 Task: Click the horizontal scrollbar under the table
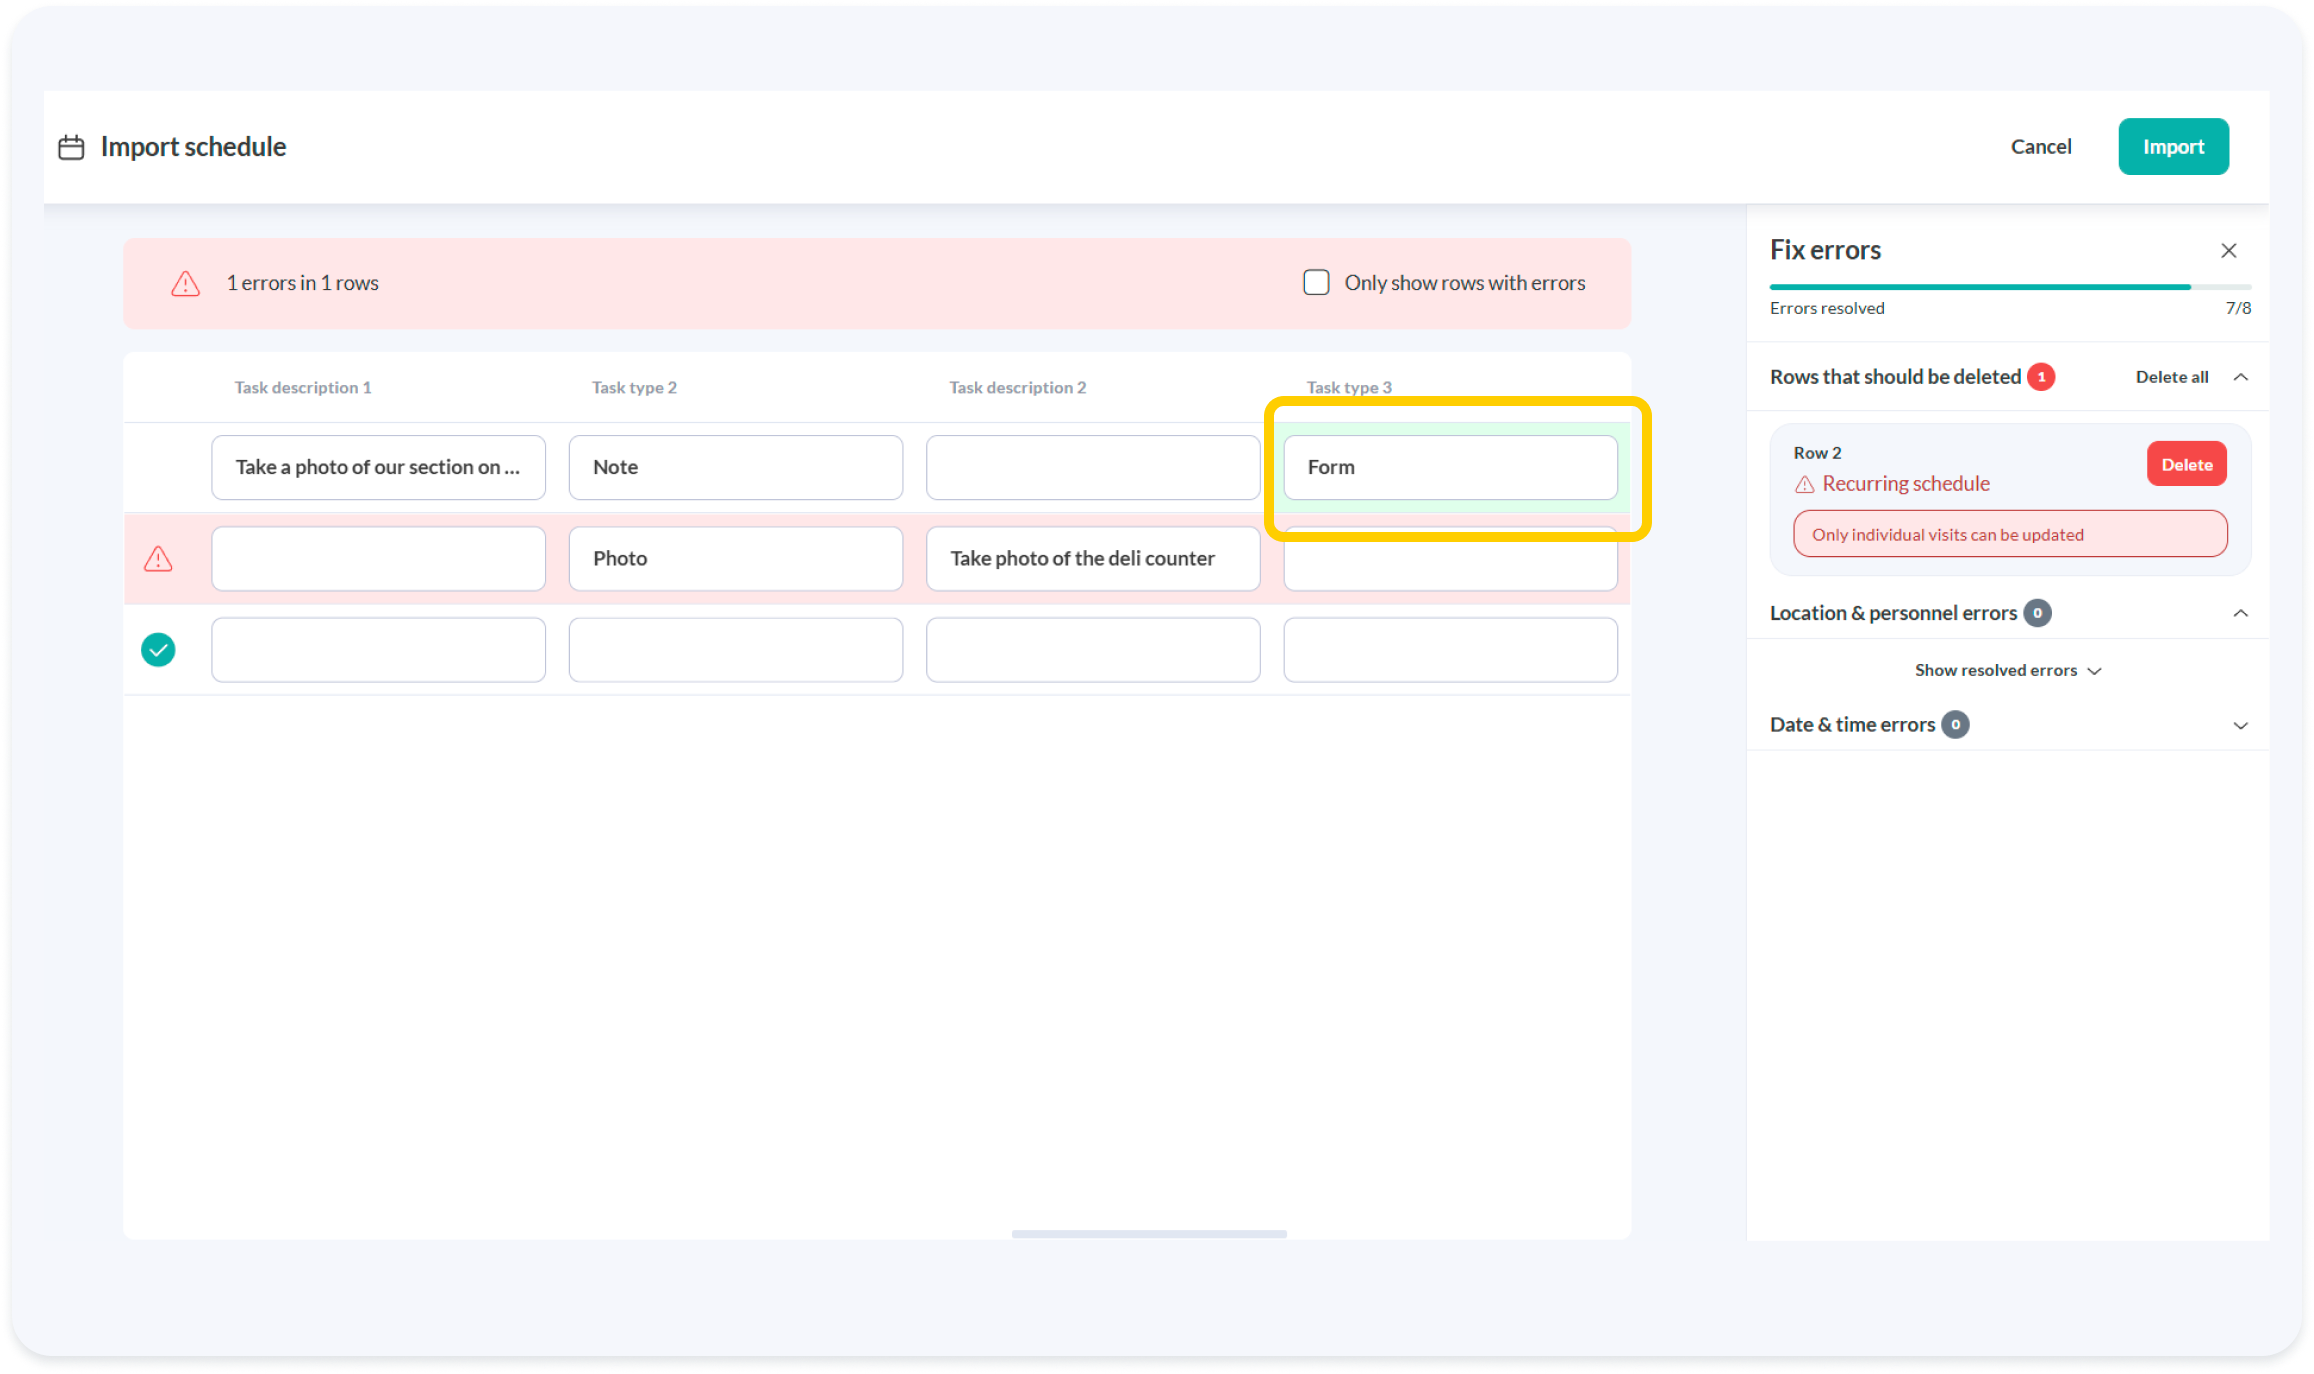[x=1149, y=1234]
